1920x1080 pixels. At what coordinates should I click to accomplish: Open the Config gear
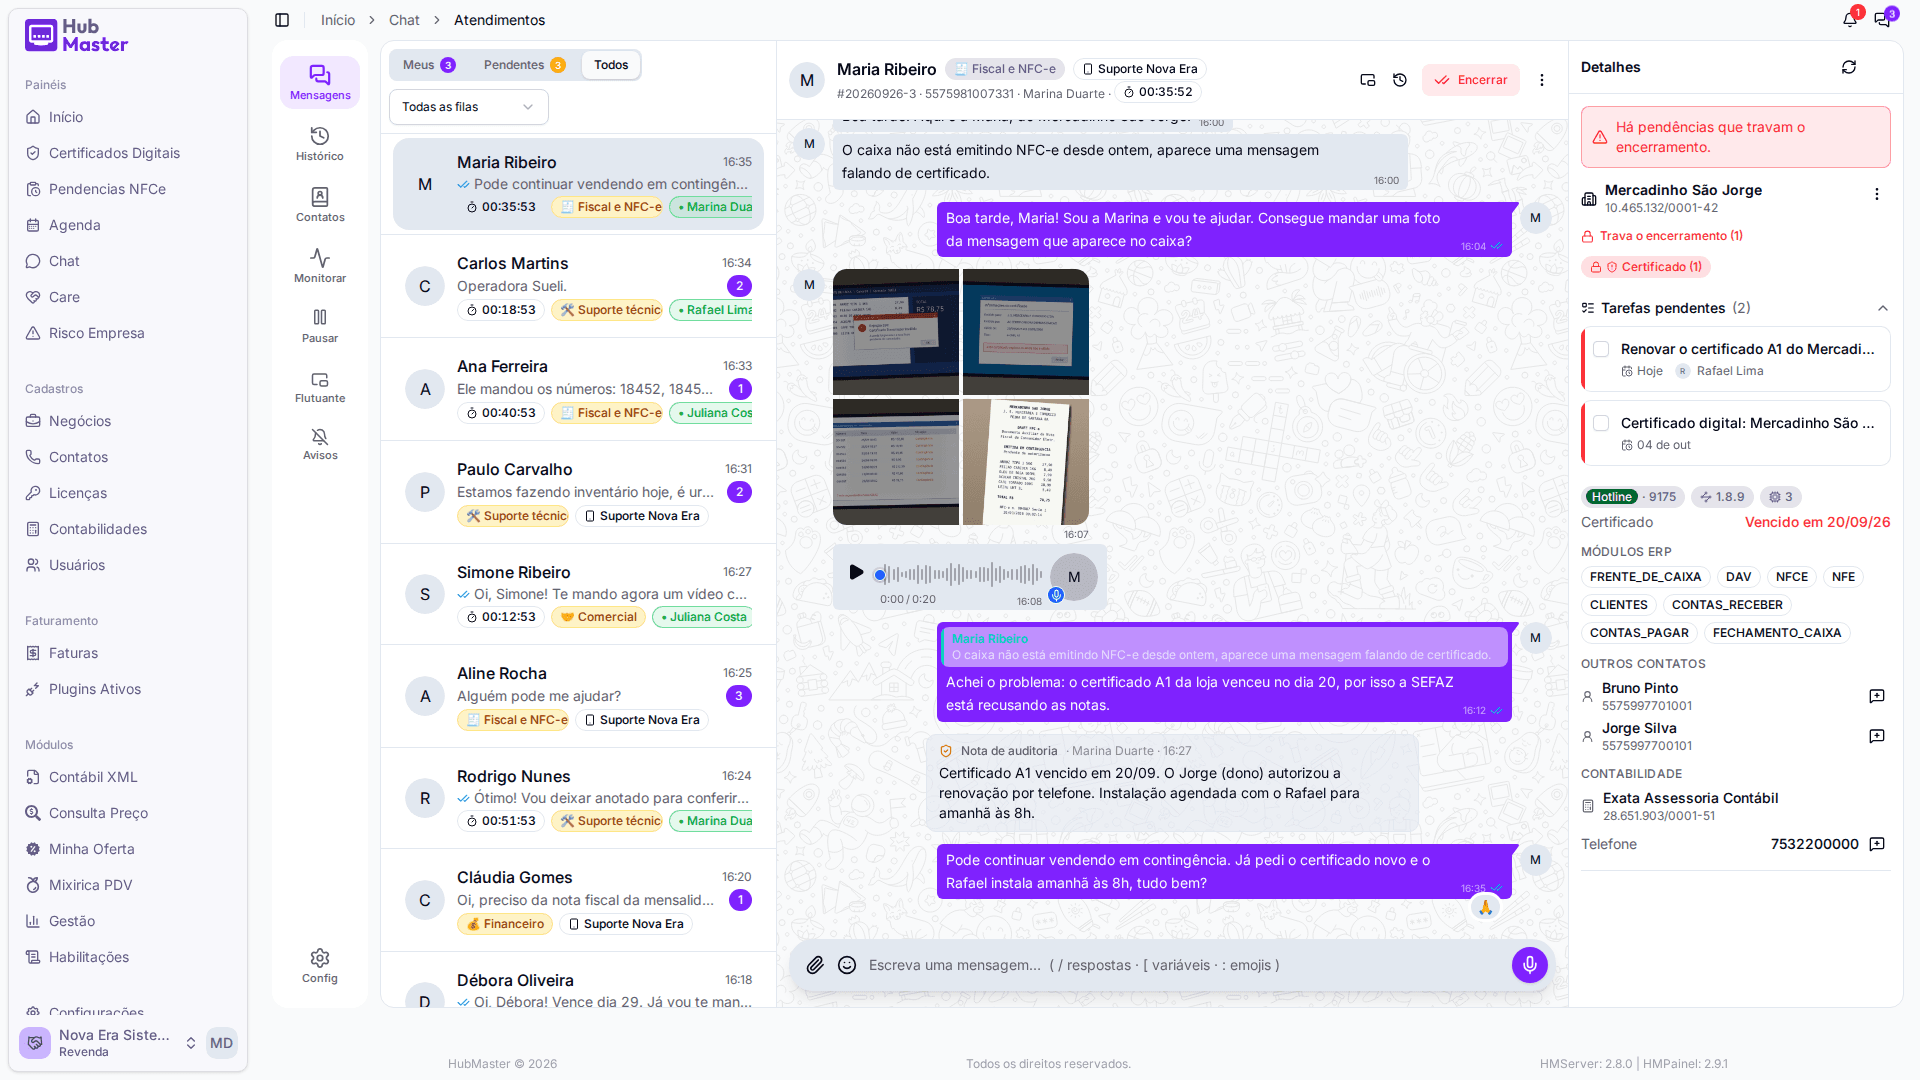pyautogui.click(x=320, y=966)
